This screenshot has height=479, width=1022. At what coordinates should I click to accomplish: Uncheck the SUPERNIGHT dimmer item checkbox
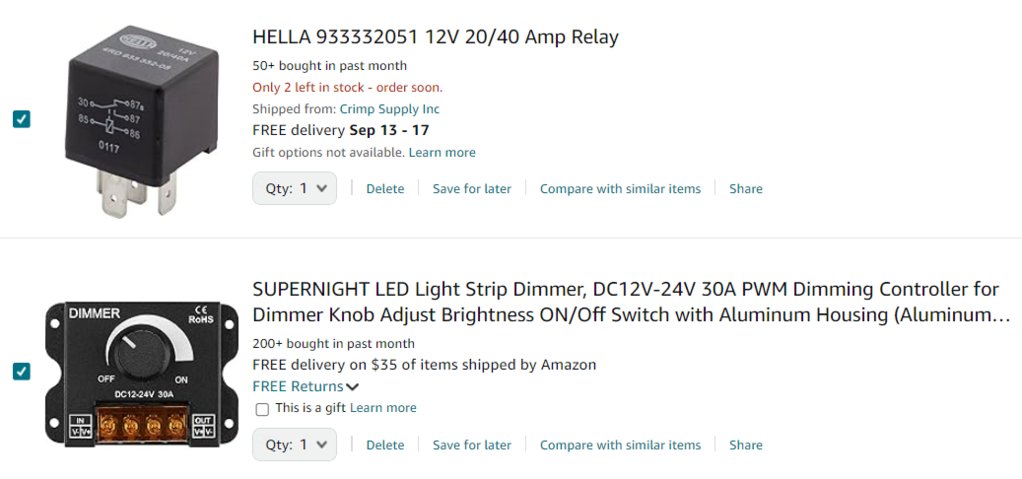click(x=22, y=371)
